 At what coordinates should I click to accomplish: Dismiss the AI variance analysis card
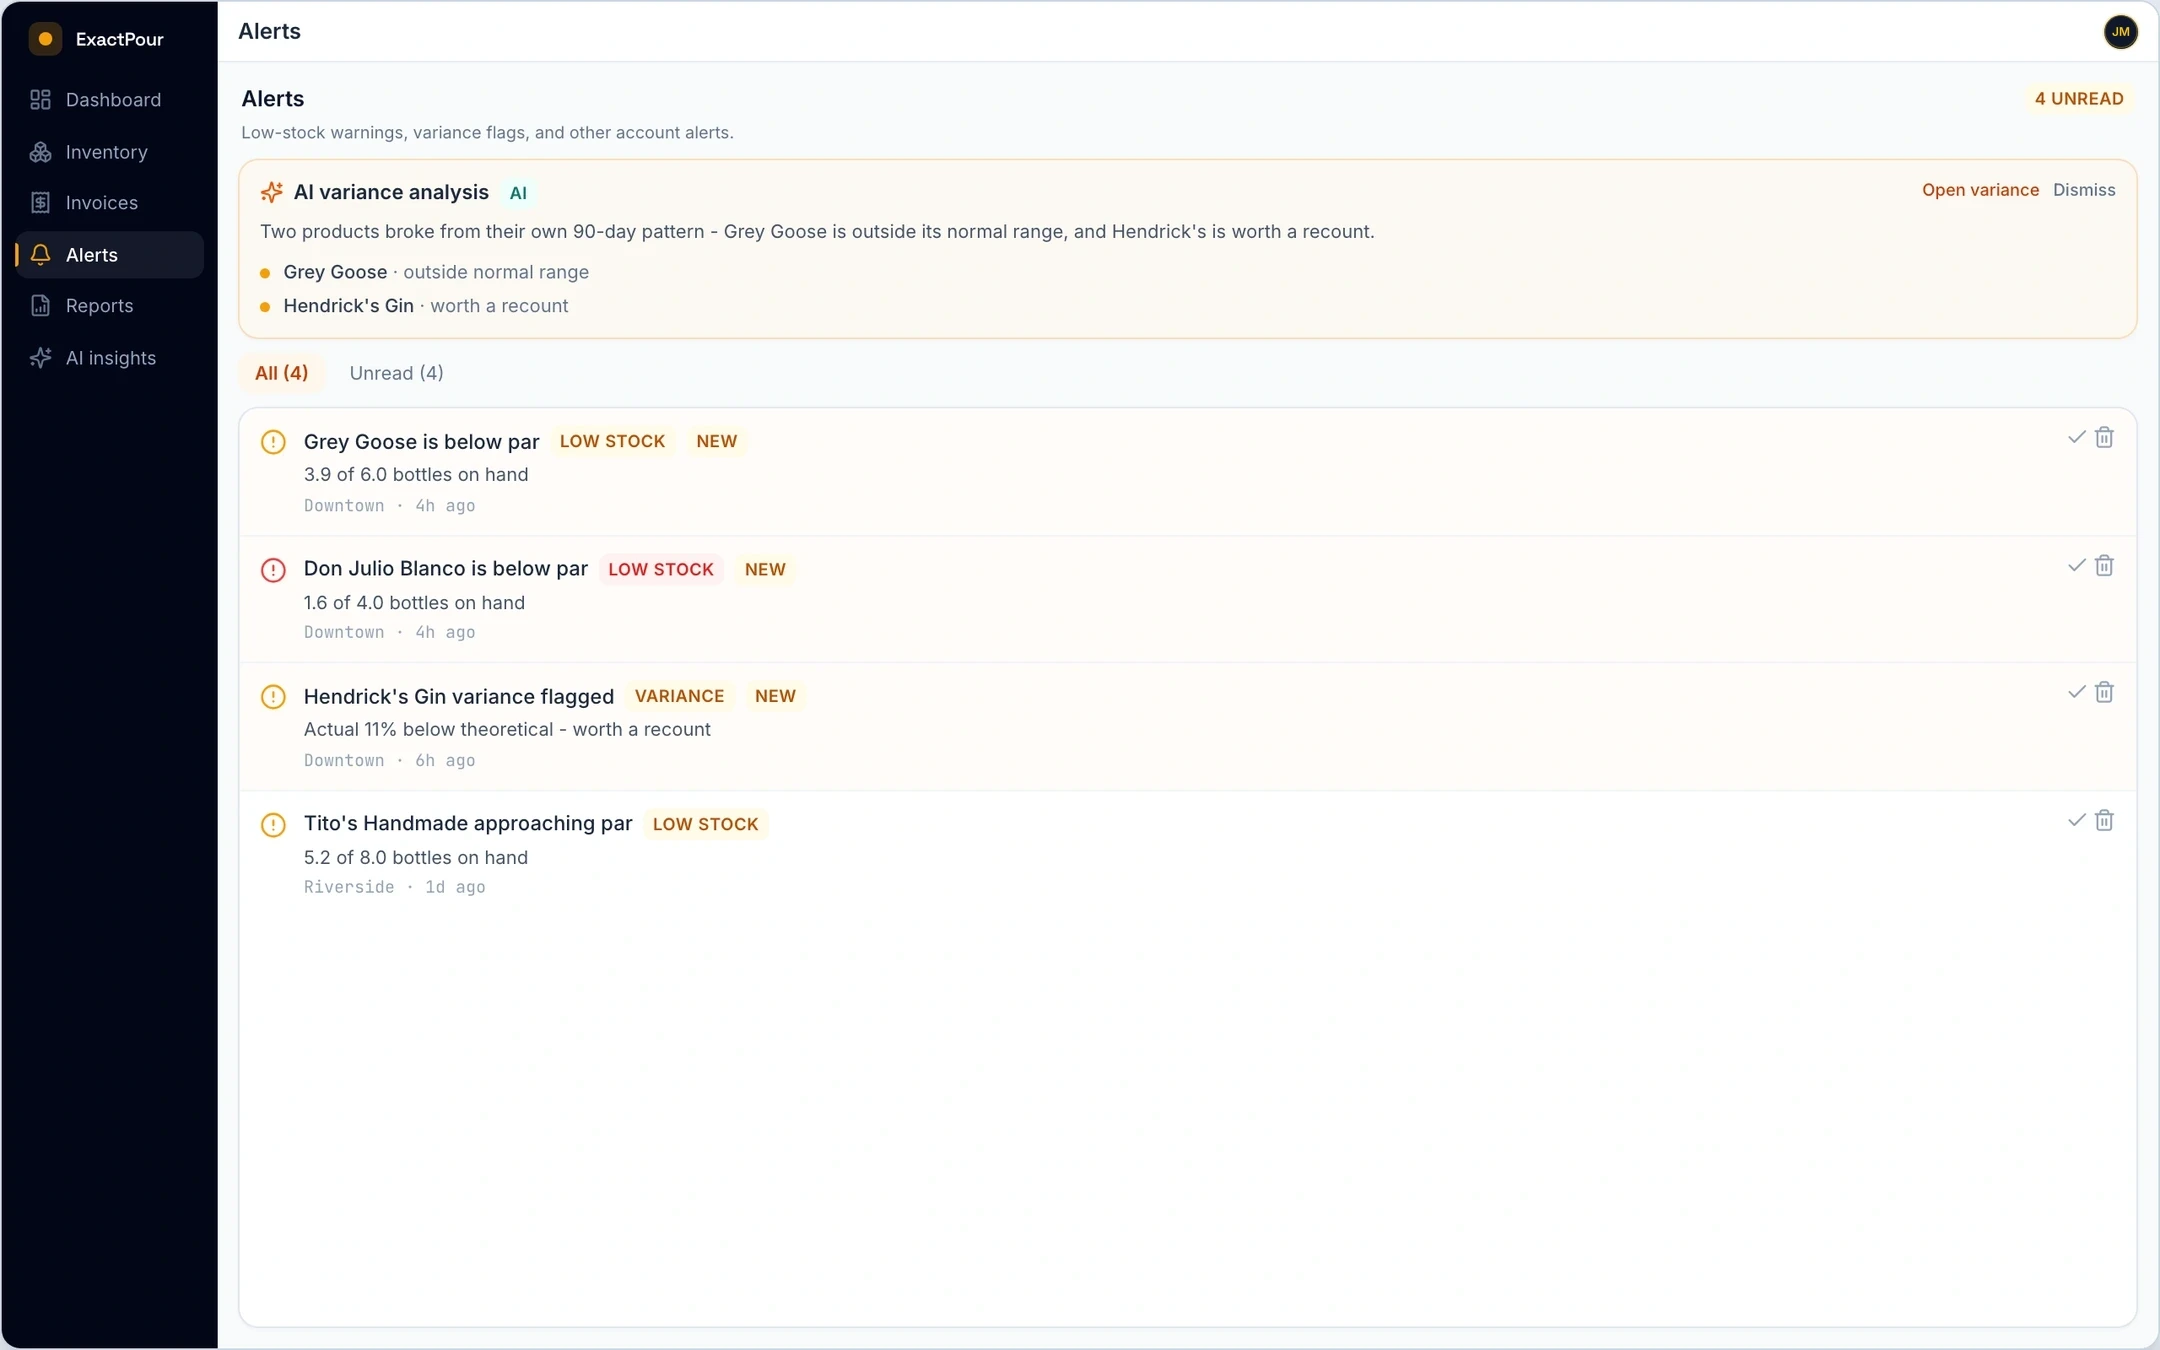pyautogui.click(x=2084, y=190)
